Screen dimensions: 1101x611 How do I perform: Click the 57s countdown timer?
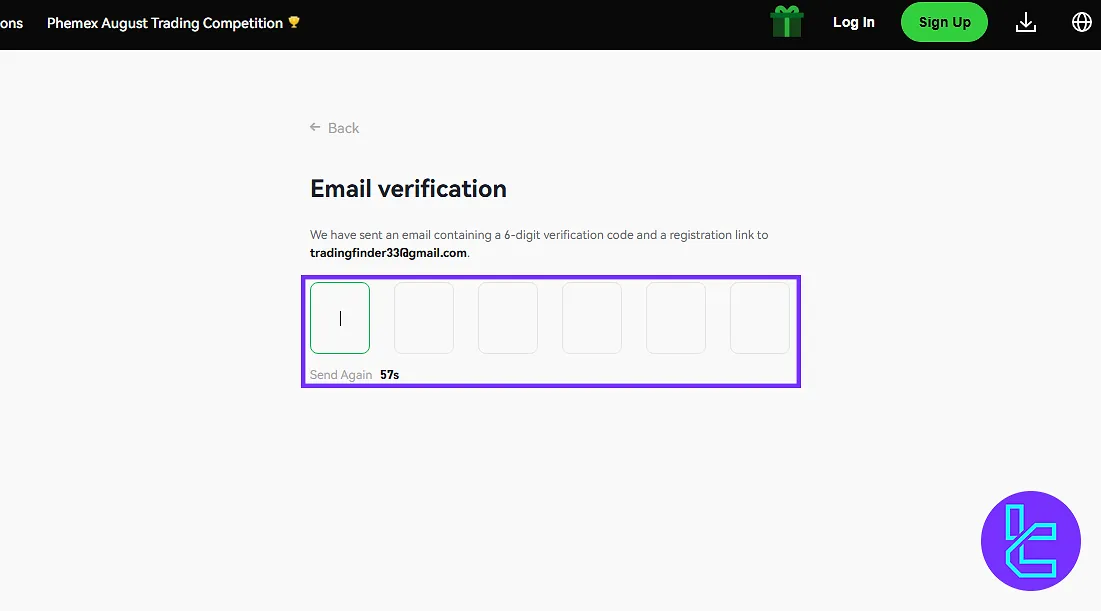[x=390, y=375]
